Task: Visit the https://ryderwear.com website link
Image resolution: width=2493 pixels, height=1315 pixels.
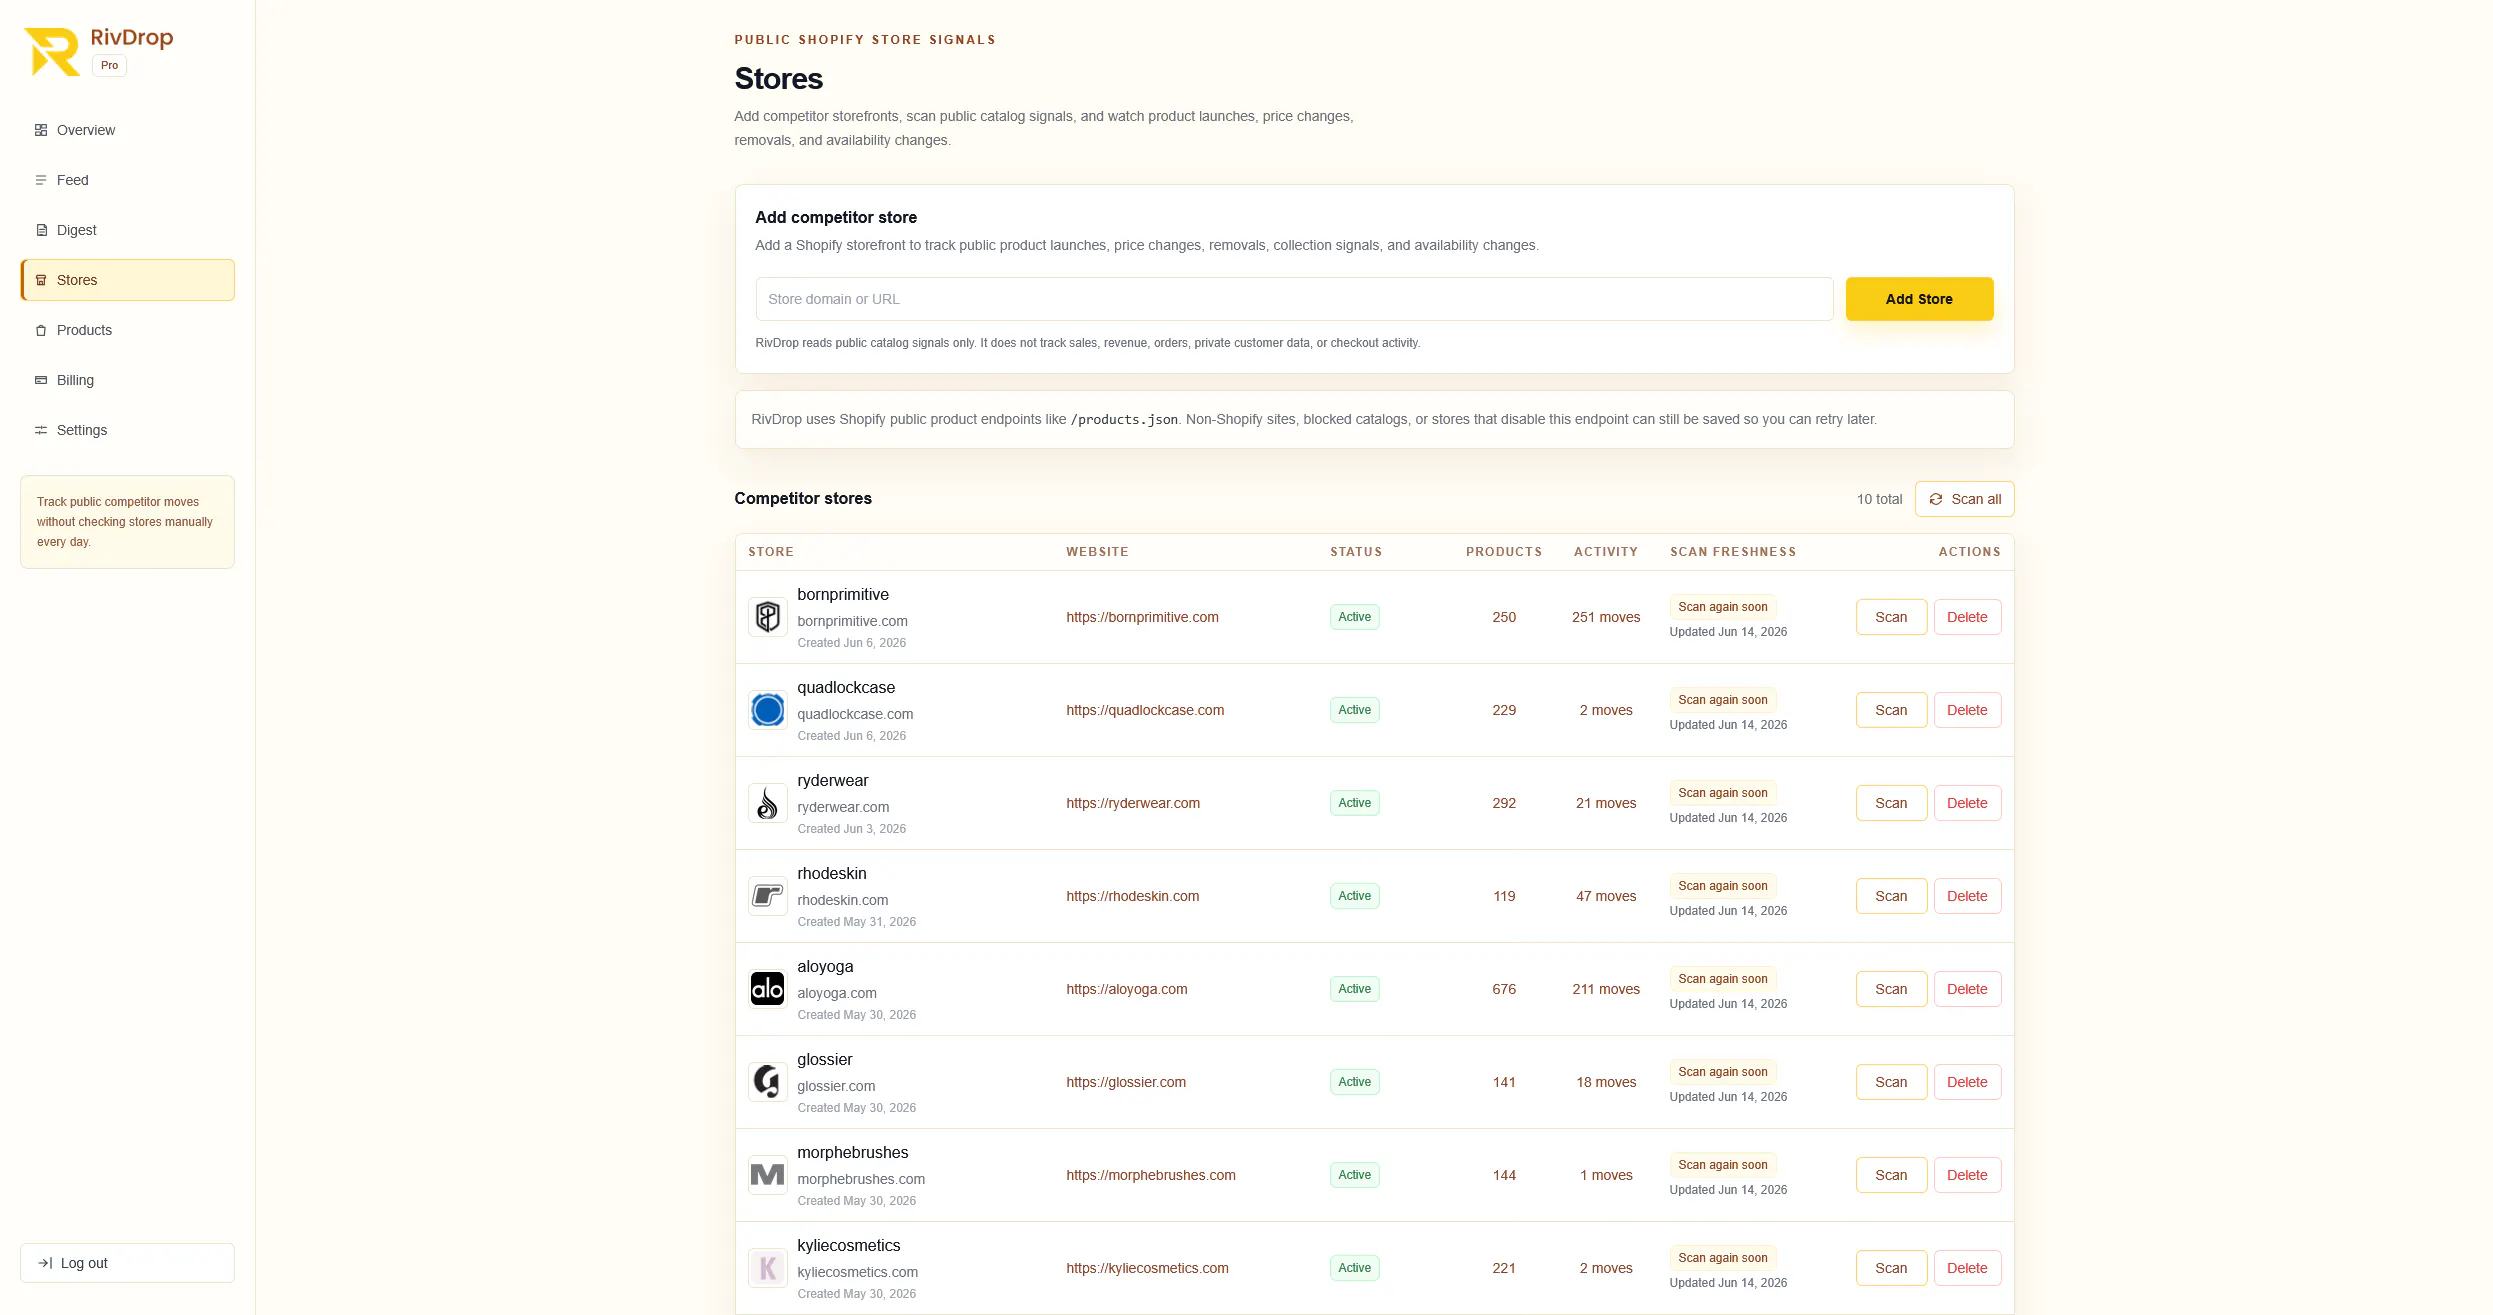Action: pyautogui.click(x=1133, y=803)
